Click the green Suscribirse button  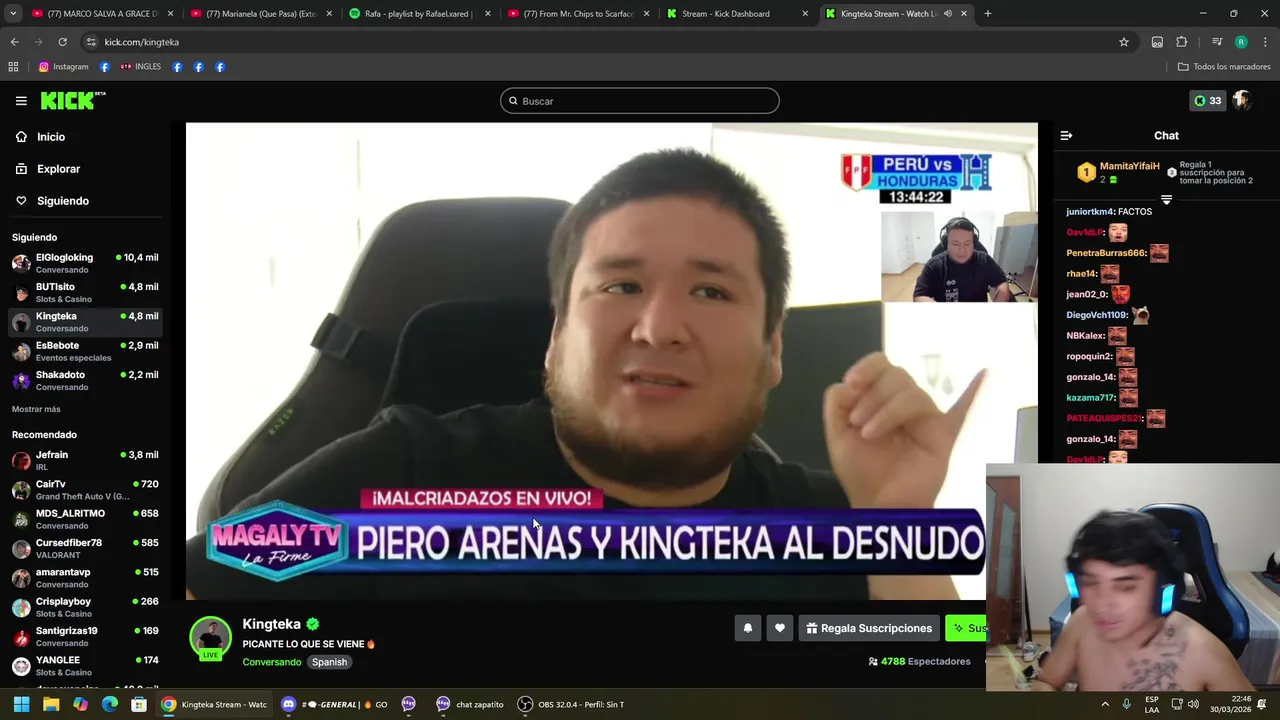coord(966,628)
